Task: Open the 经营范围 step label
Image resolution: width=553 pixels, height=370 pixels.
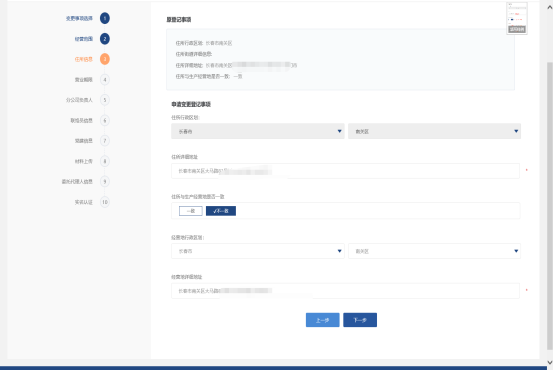Action: click(84, 39)
